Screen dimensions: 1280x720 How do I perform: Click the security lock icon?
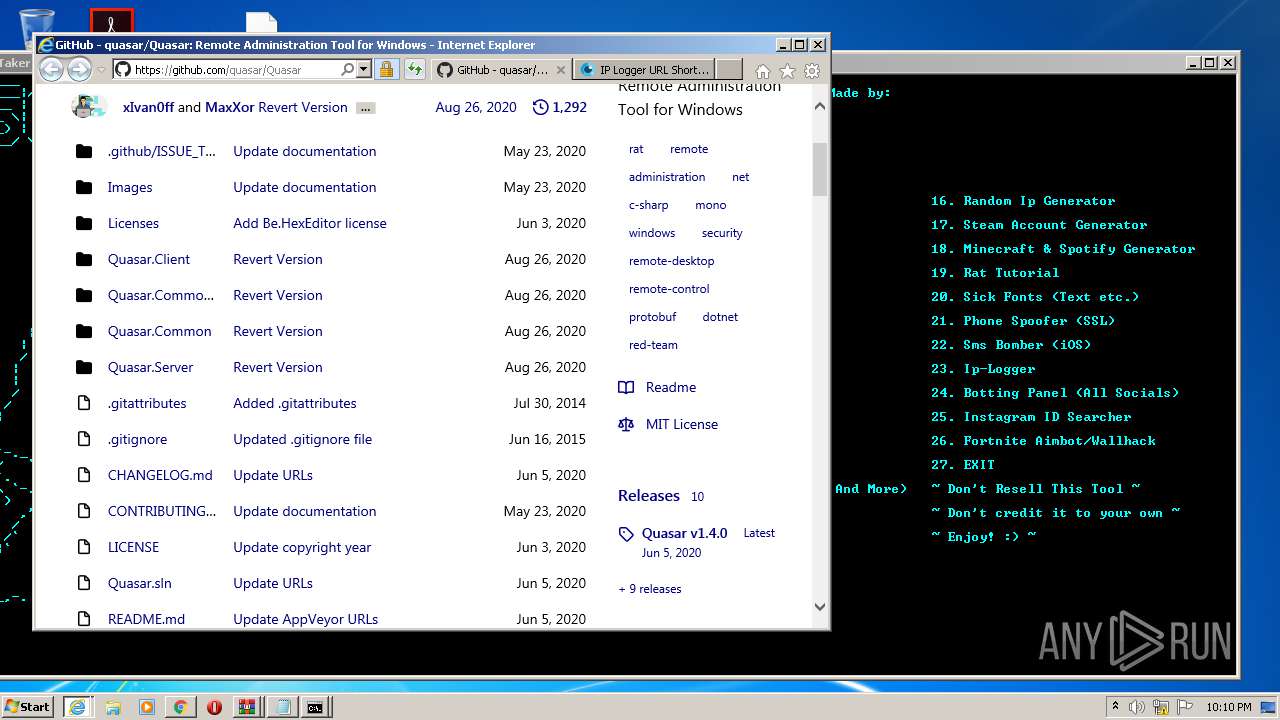386,70
